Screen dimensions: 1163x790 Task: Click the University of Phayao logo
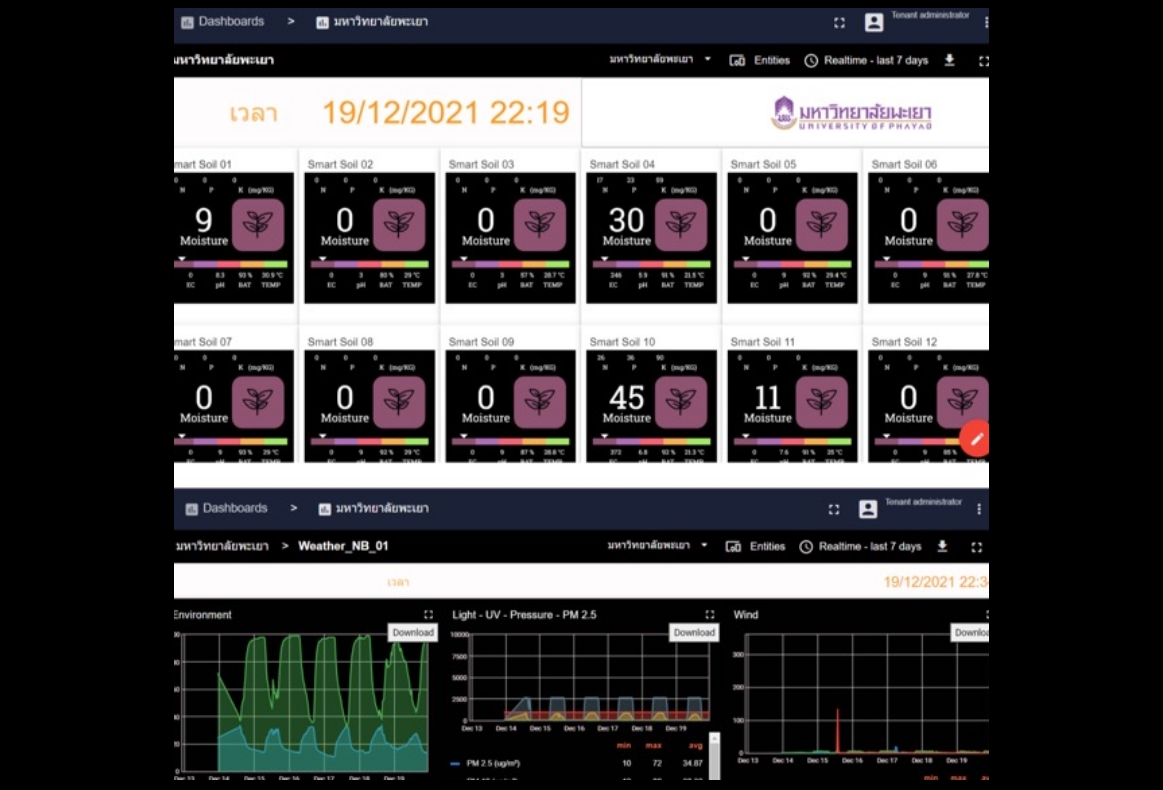[x=851, y=113]
